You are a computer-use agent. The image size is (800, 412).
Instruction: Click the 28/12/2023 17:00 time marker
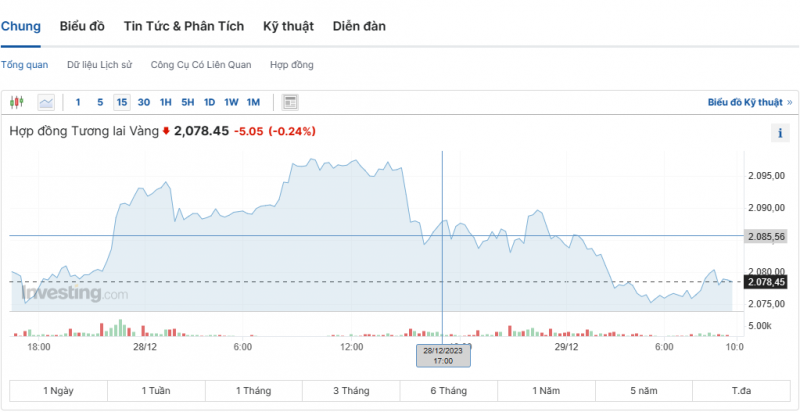(x=442, y=355)
